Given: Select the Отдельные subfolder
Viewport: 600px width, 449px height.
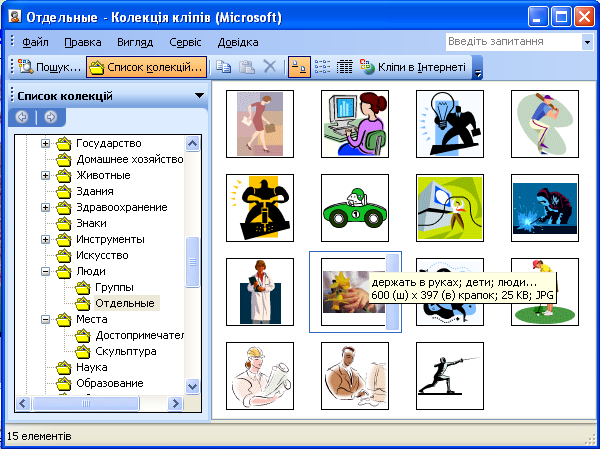Looking at the screenshot, I should 117,303.
